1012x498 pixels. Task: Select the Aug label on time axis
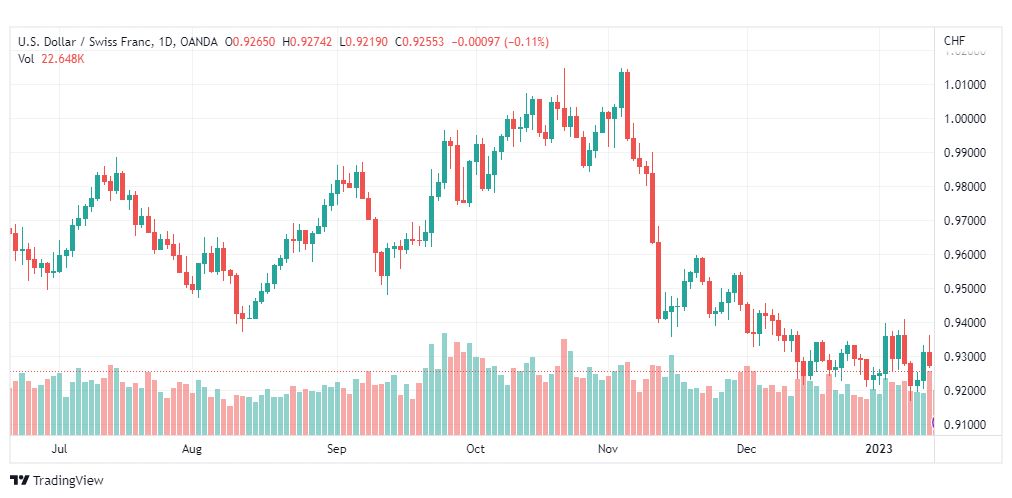(x=192, y=449)
